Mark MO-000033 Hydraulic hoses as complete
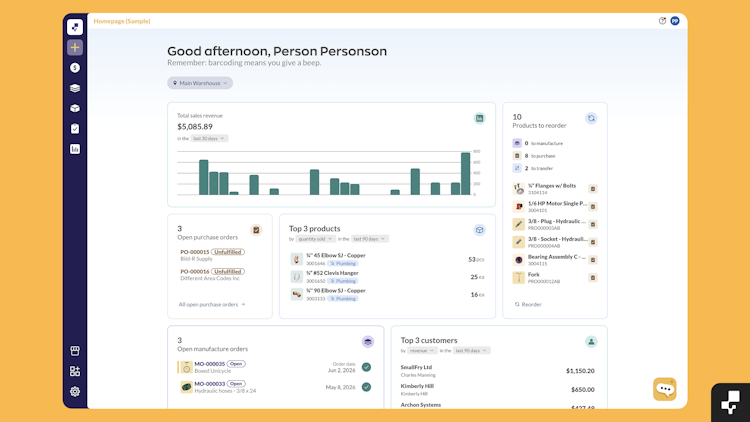This screenshot has width=750, height=422. pyautogui.click(x=366, y=387)
